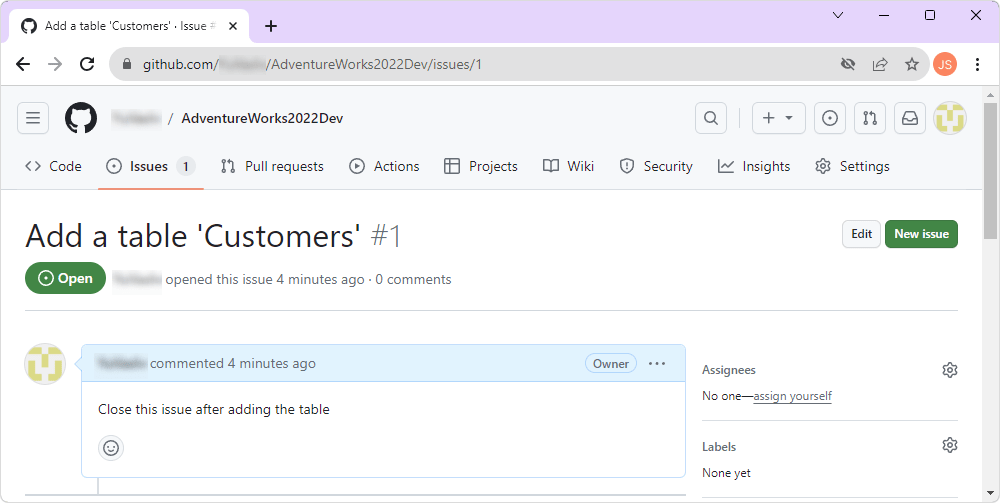
Task: Click the 'None yet' labels text
Action: [726, 473]
